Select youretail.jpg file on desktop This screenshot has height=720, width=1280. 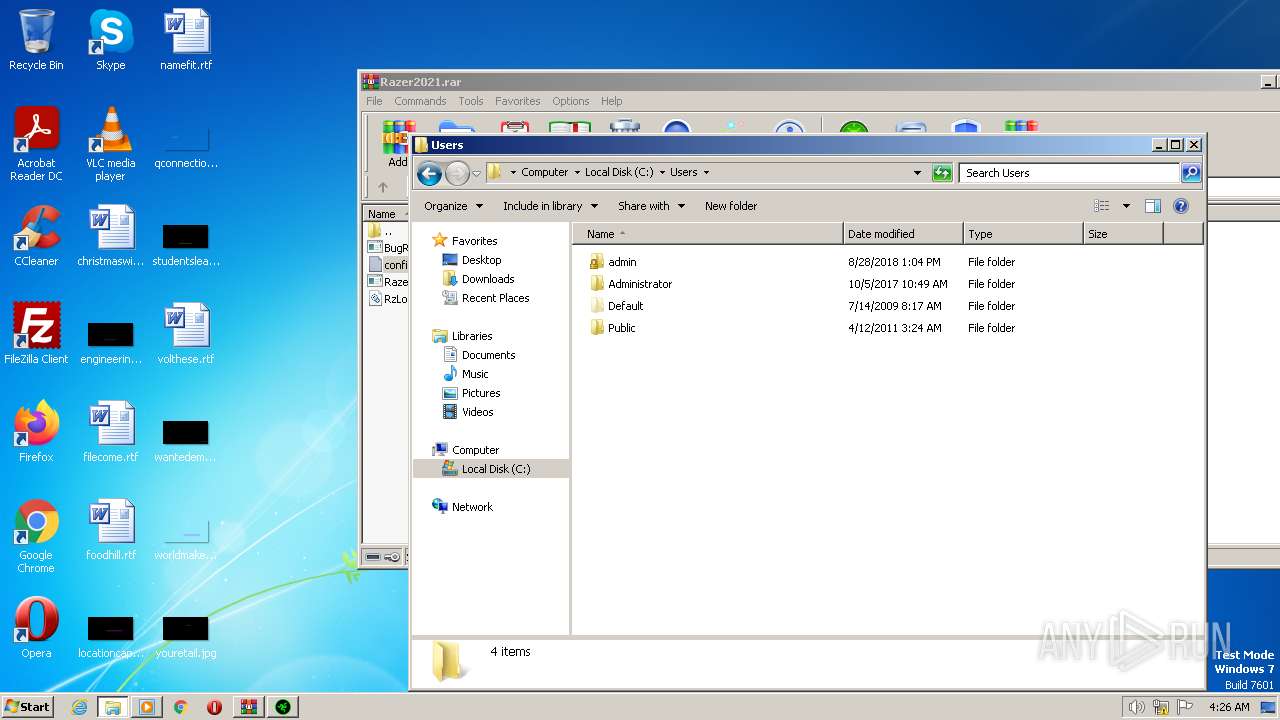186,637
